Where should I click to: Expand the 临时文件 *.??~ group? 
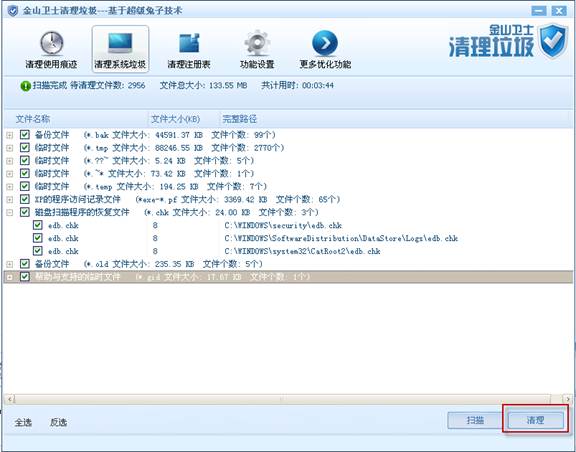click(x=10, y=161)
